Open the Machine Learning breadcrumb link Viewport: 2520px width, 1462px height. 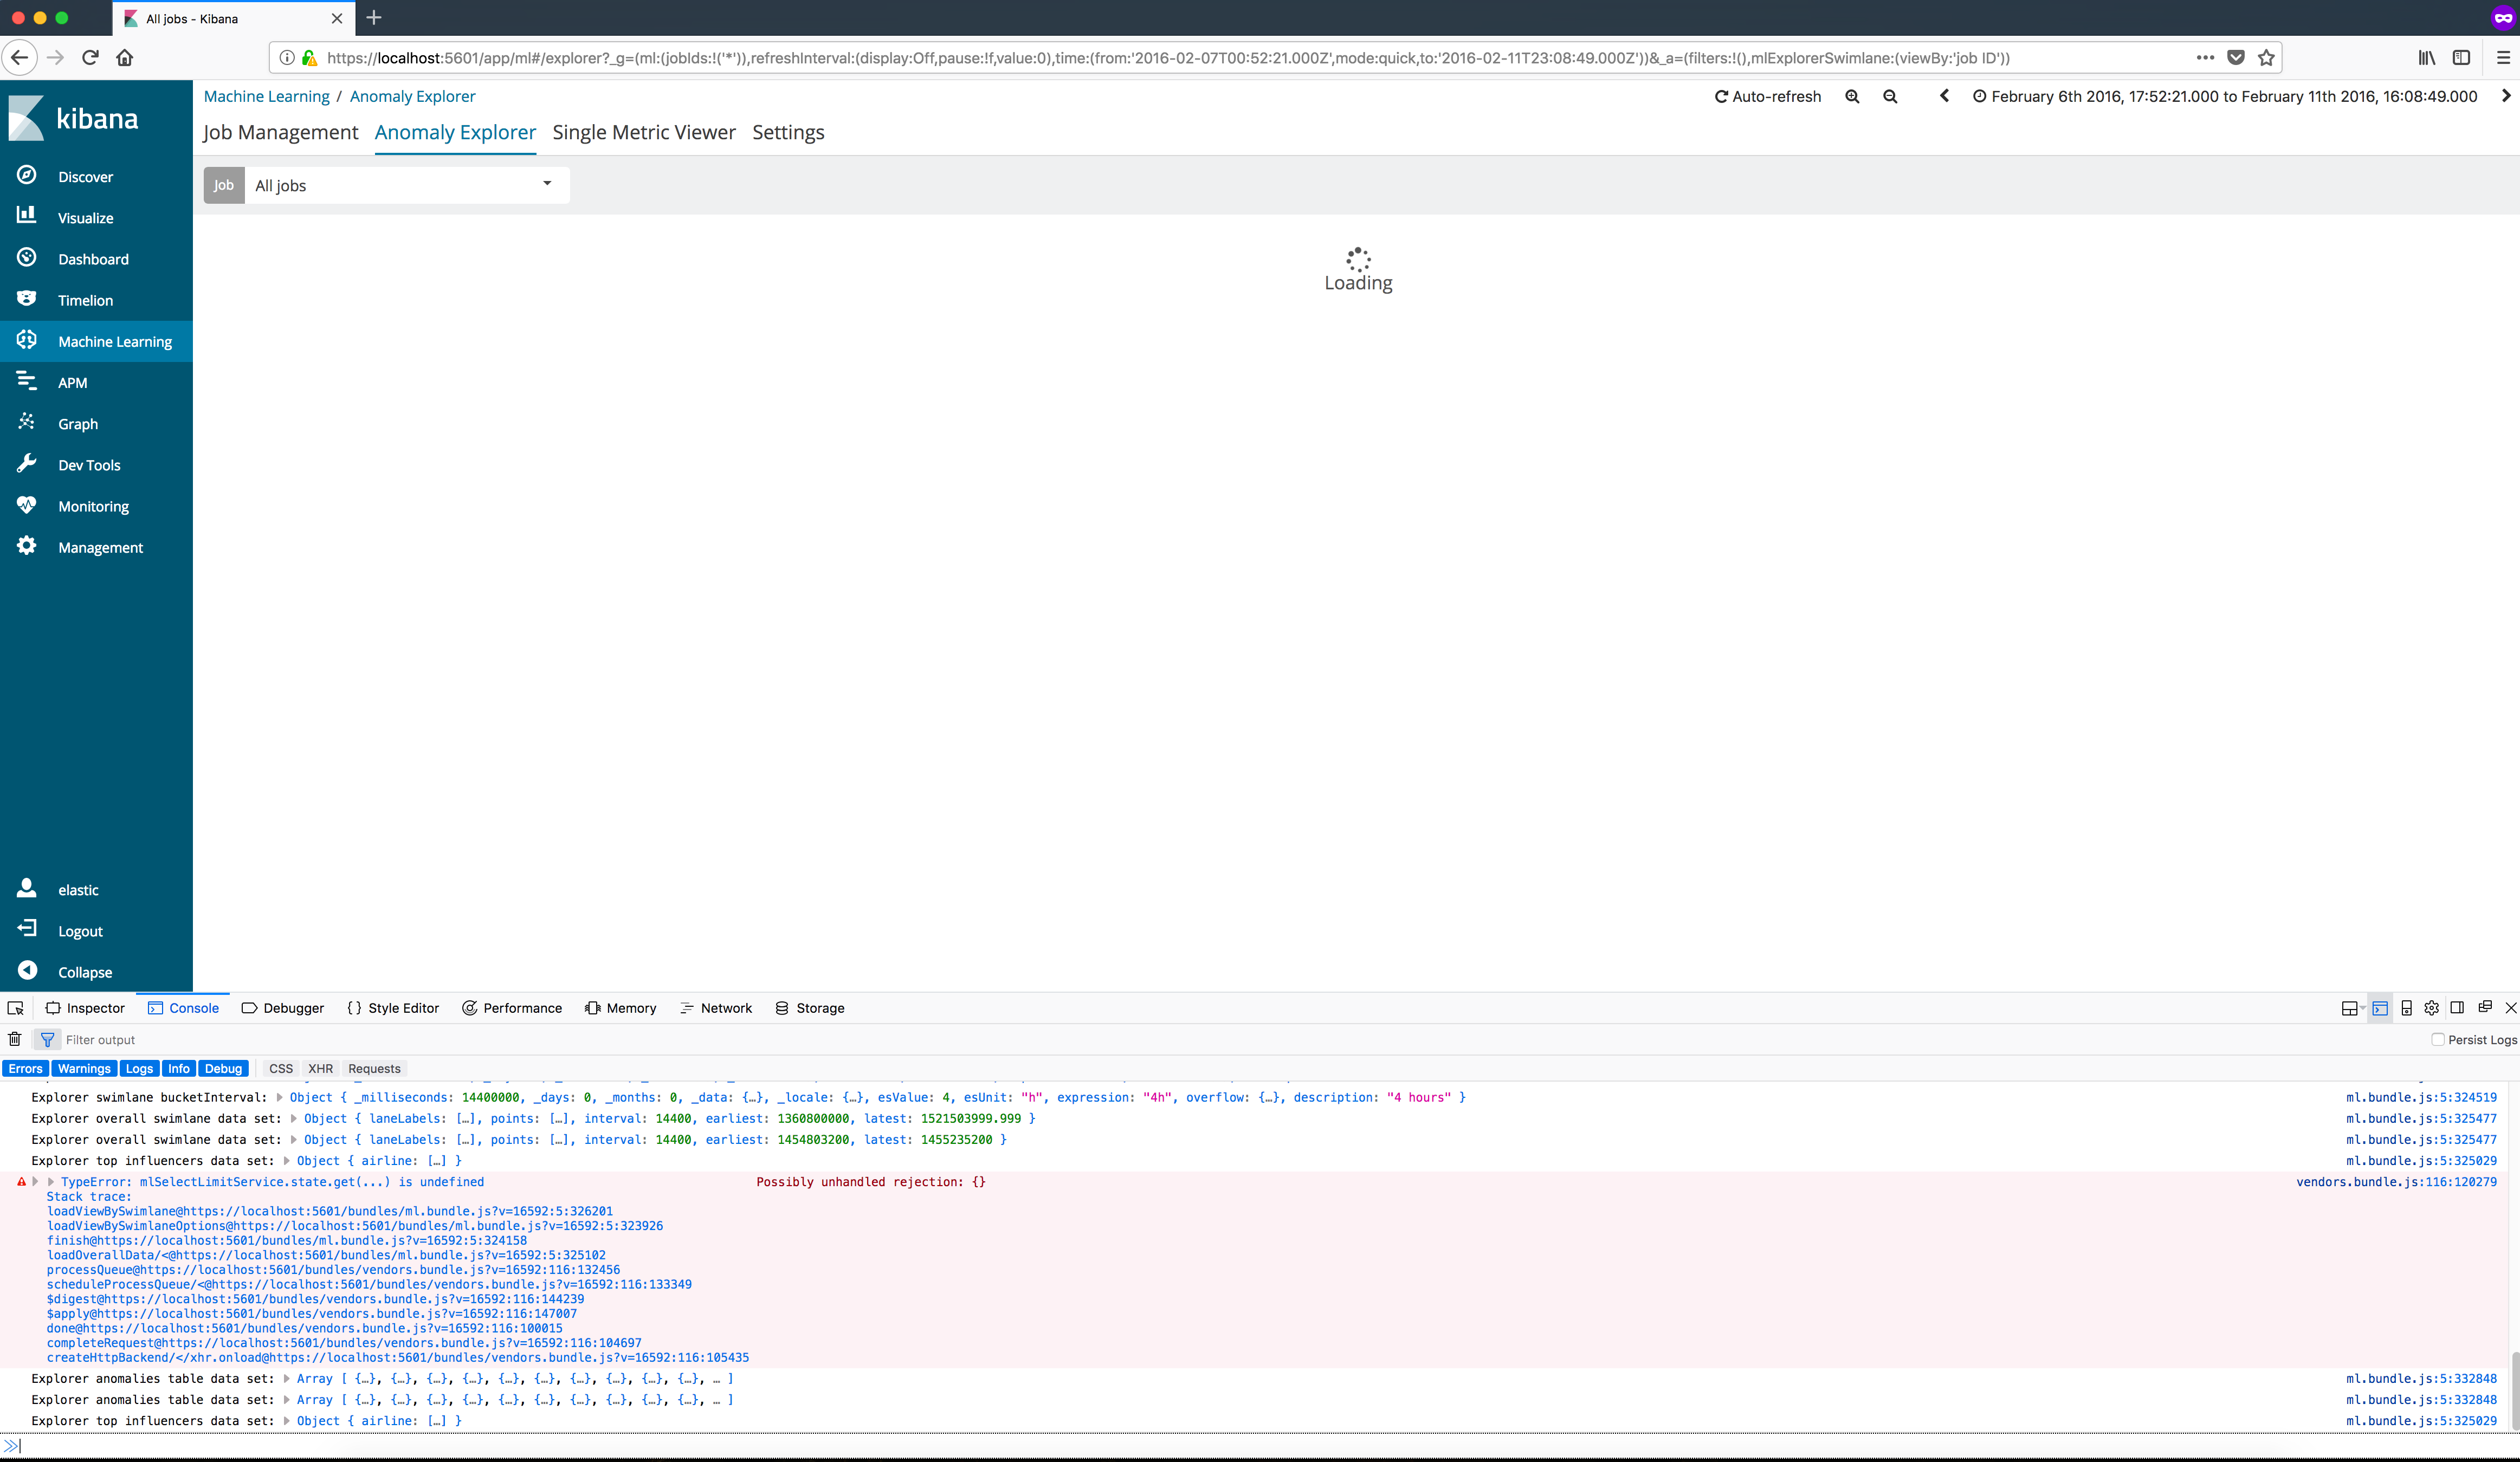266,96
